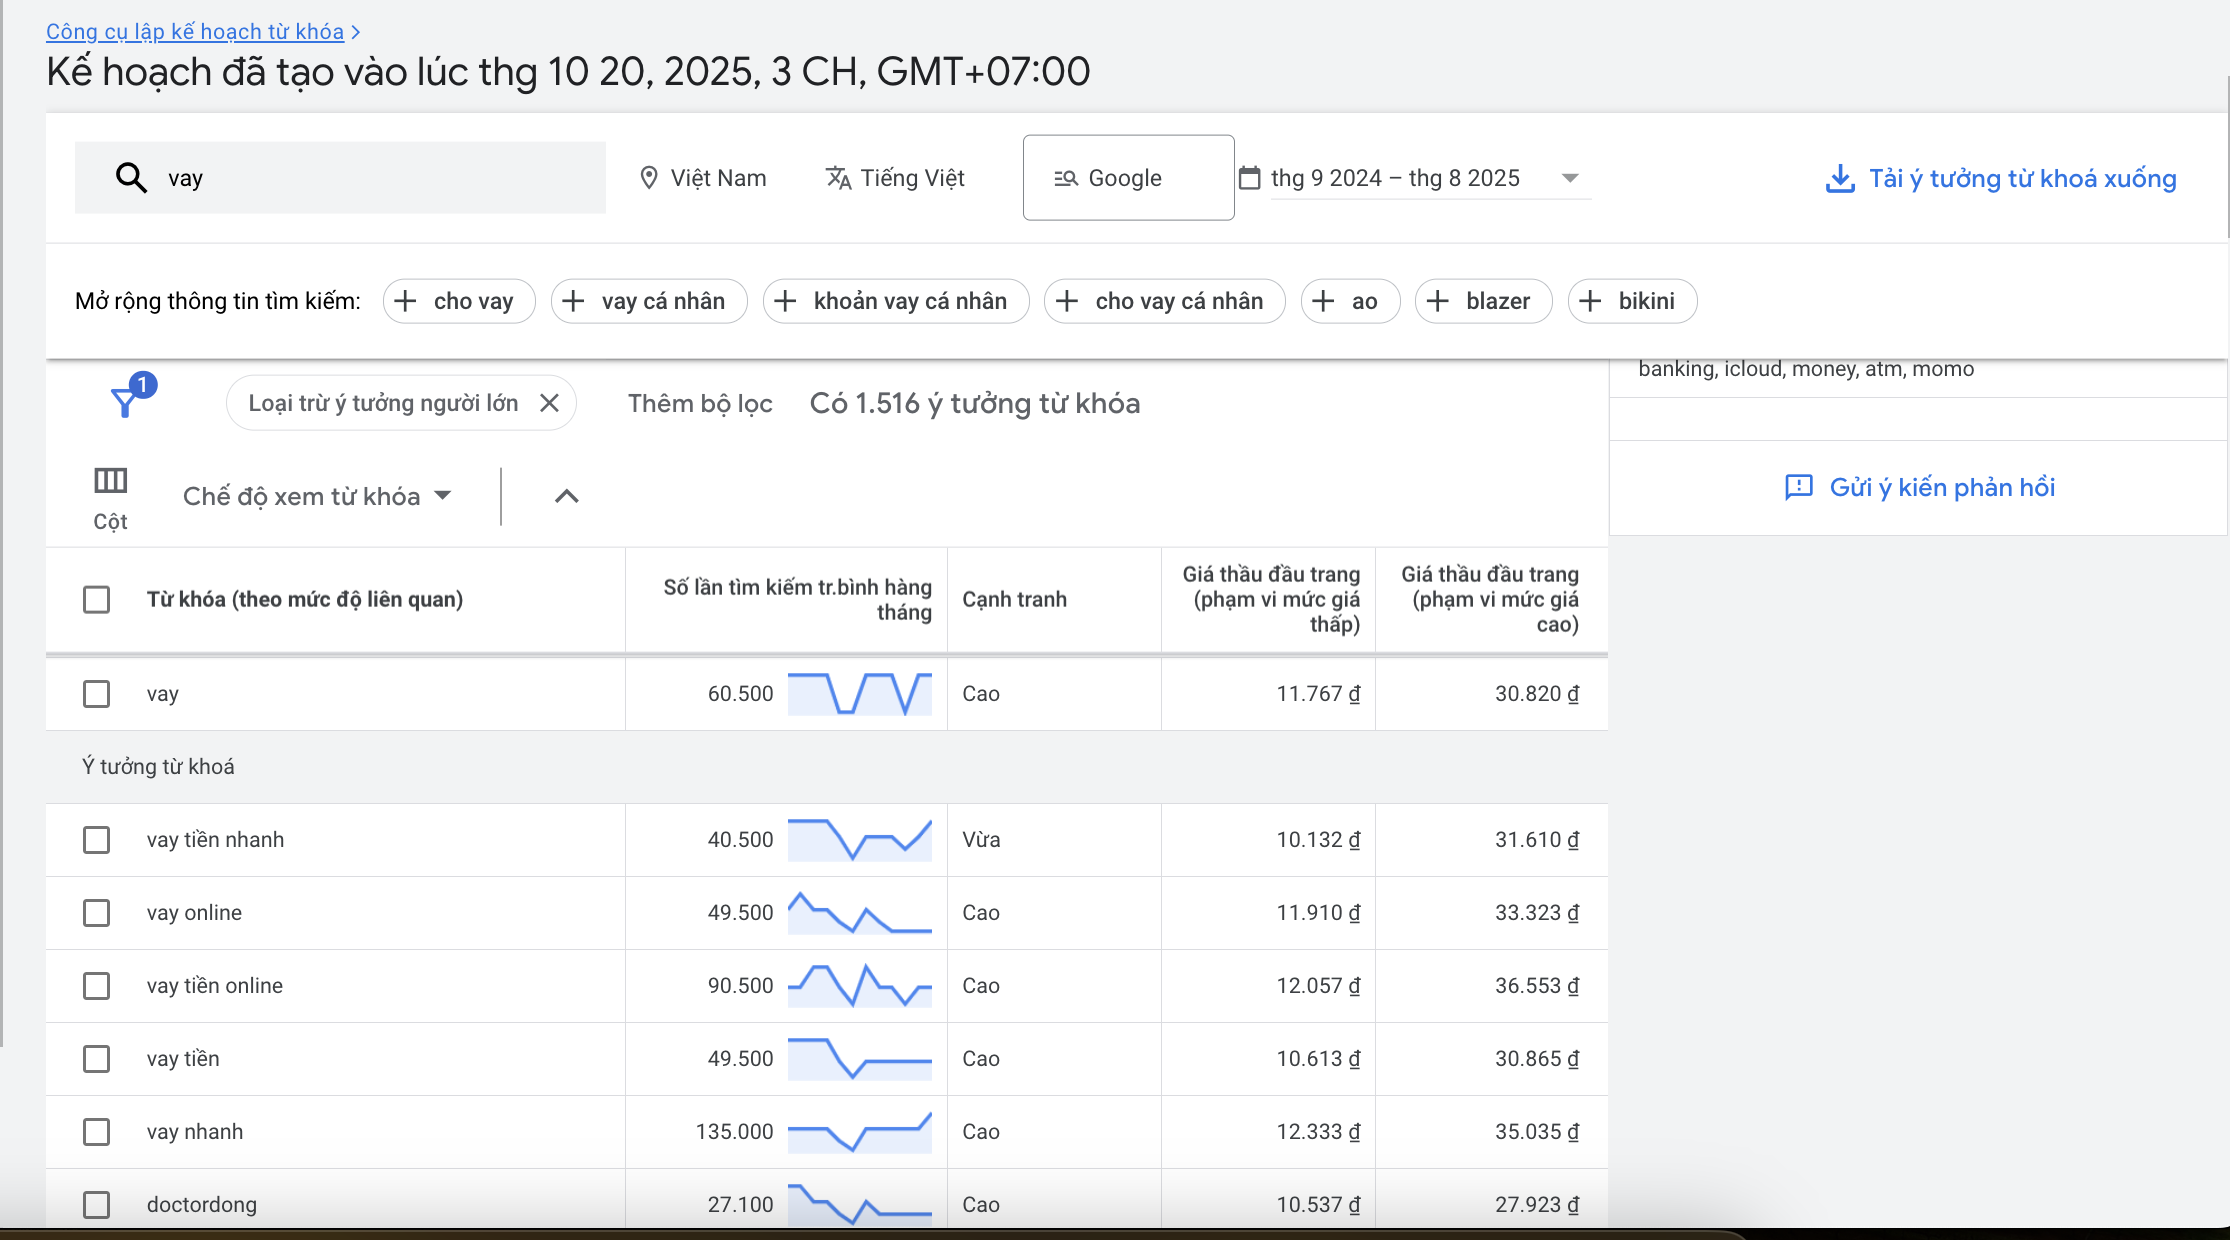Click the filter funnel icon
Image resolution: width=2230 pixels, height=1240 pixels.
[x=125, y=403]
